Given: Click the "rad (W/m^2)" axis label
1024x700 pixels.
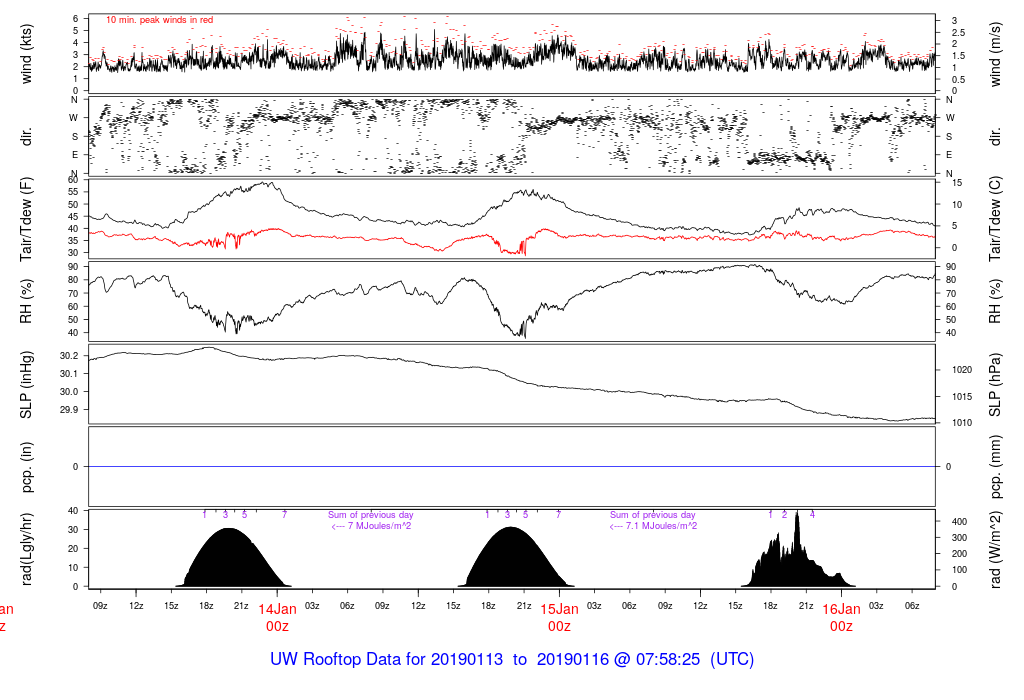Looking at the screenshot, I should tap(995, 549).
